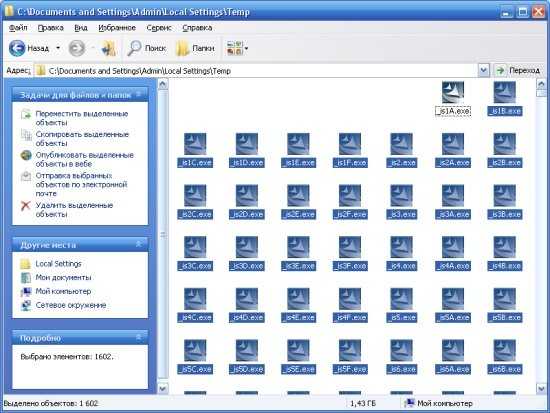
Task: Open the Views mode dropdown button
Action: pos(237,48)
